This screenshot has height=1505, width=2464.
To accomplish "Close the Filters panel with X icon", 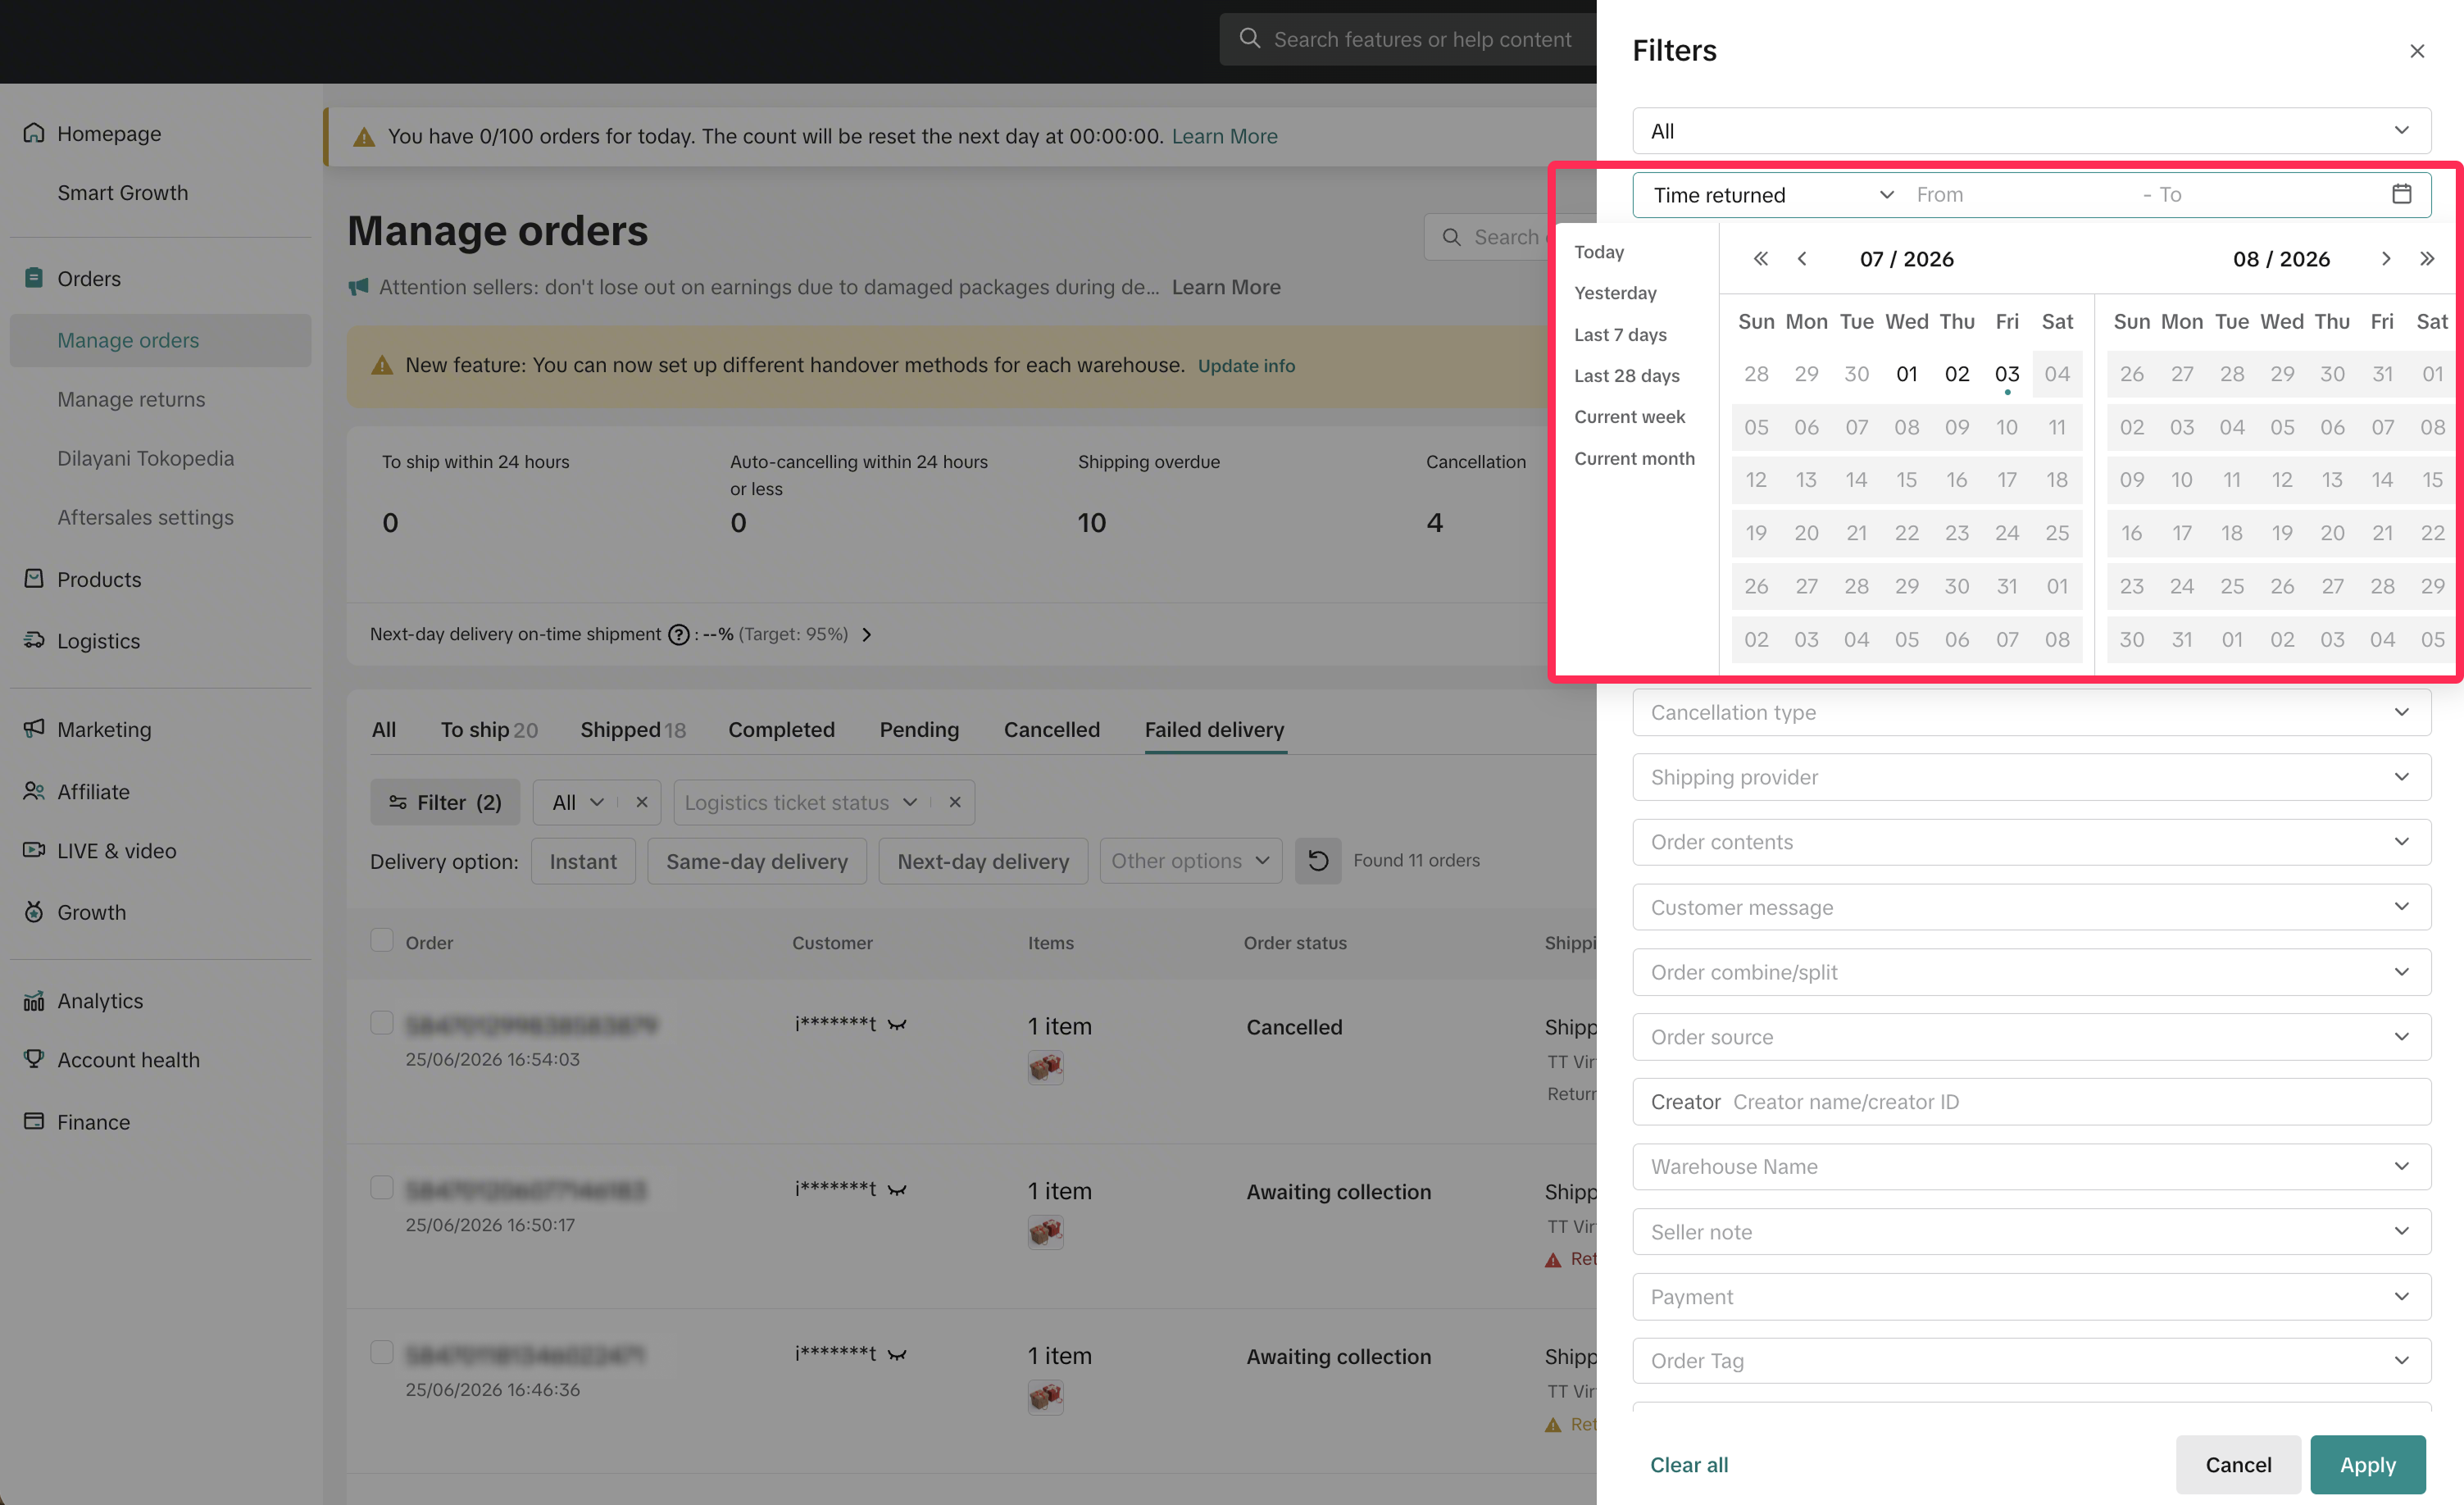I will click(x=2417, y=51).
